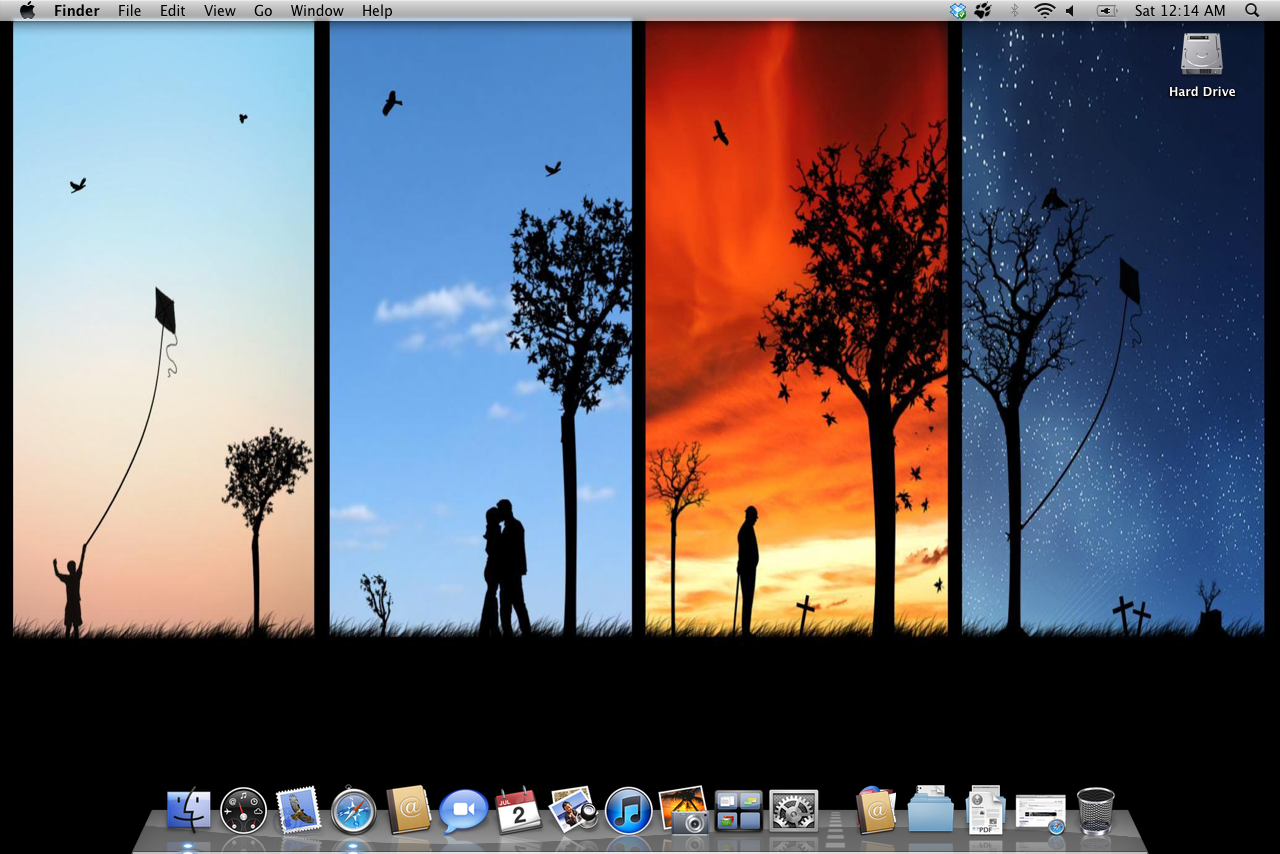Screen dimensions: 1280x854
Task: Open iCal calendar in the dock
Action: click(x=519, y=811)
